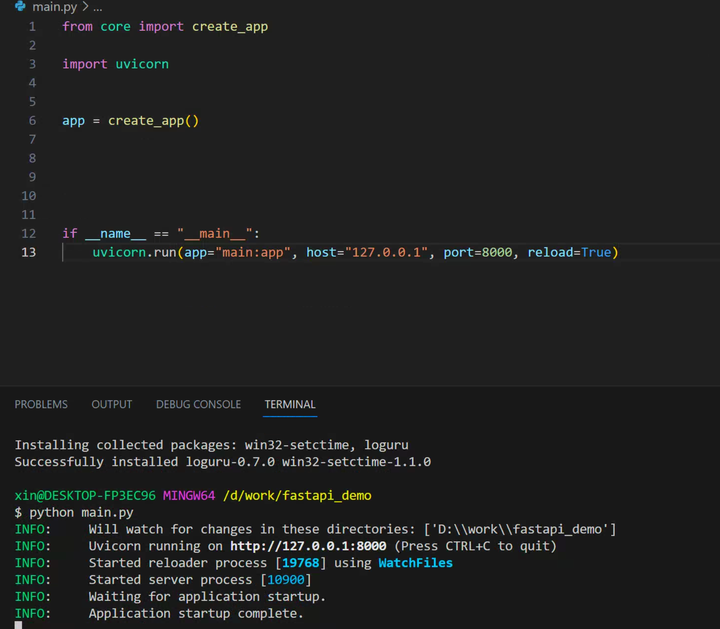Click 'WatchFiles' in terminal output
The height and width of the screenshot is (629, 720).
pyautogui.click(x=416, y=563)
